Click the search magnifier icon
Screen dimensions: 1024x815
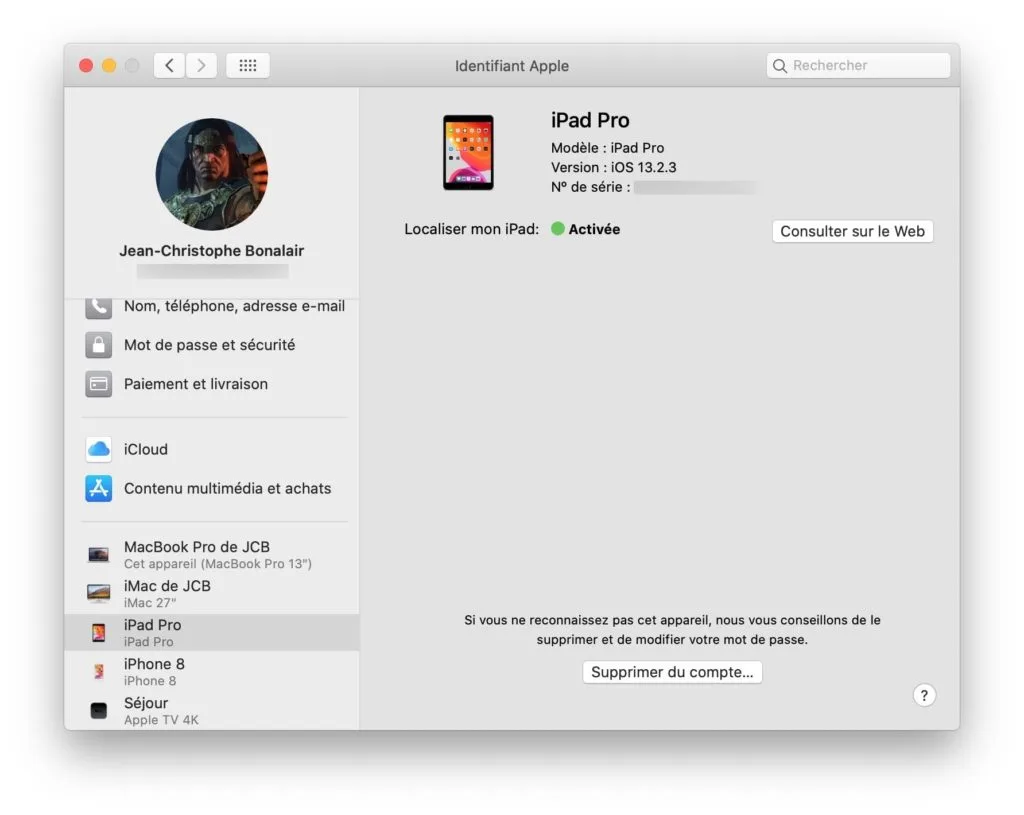tap(779, 66)
